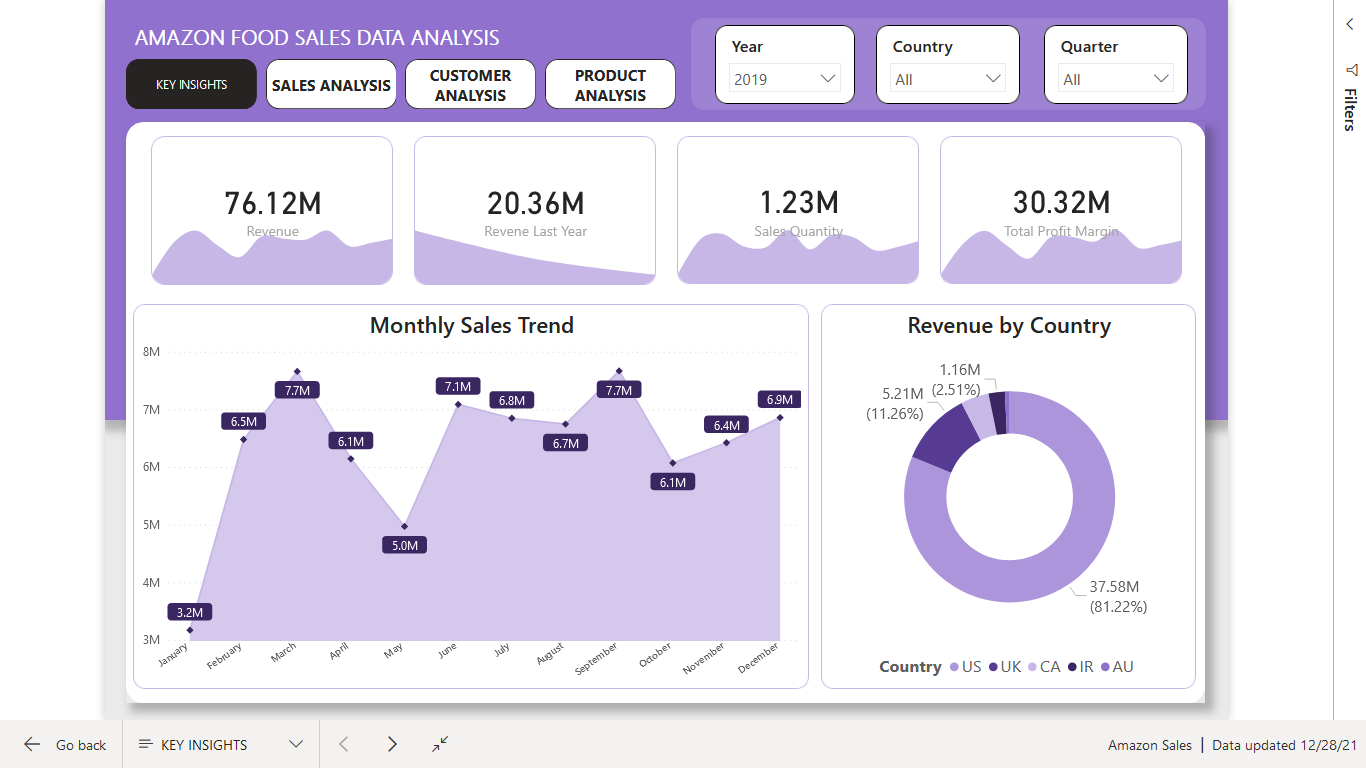Click the US donut segment 37.58M
The height and width of the screenshot is (768, 1366).
(x=1078, y=550)
